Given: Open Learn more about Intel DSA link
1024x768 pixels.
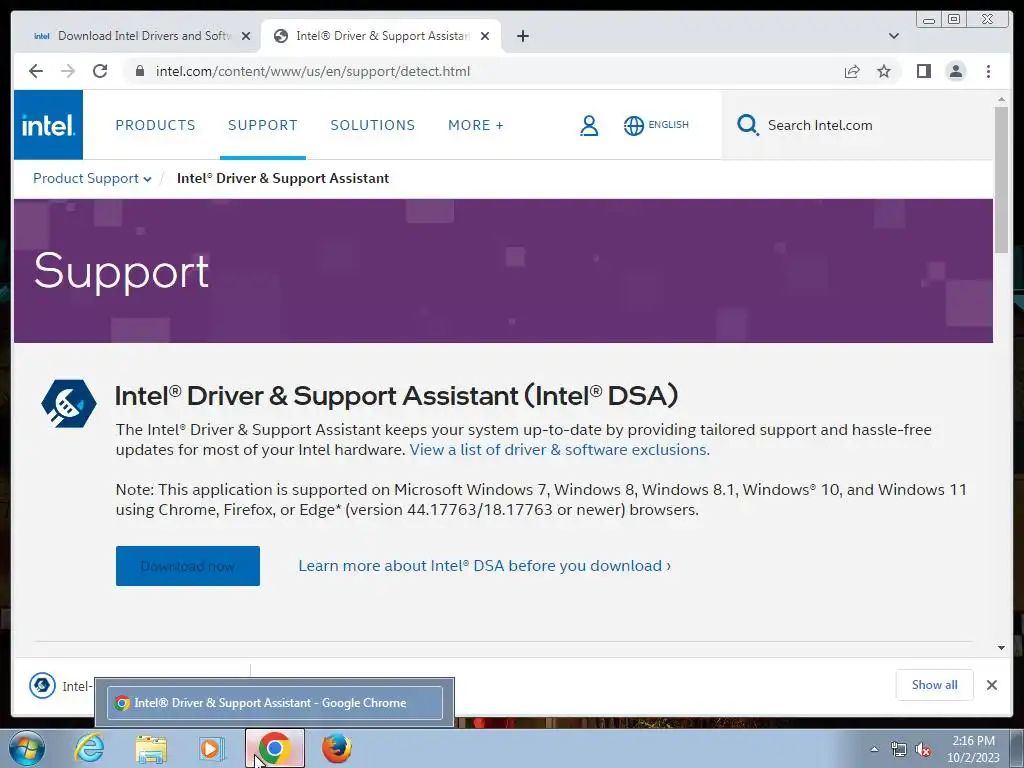Looking at the screenshot, I should [485, 566].
